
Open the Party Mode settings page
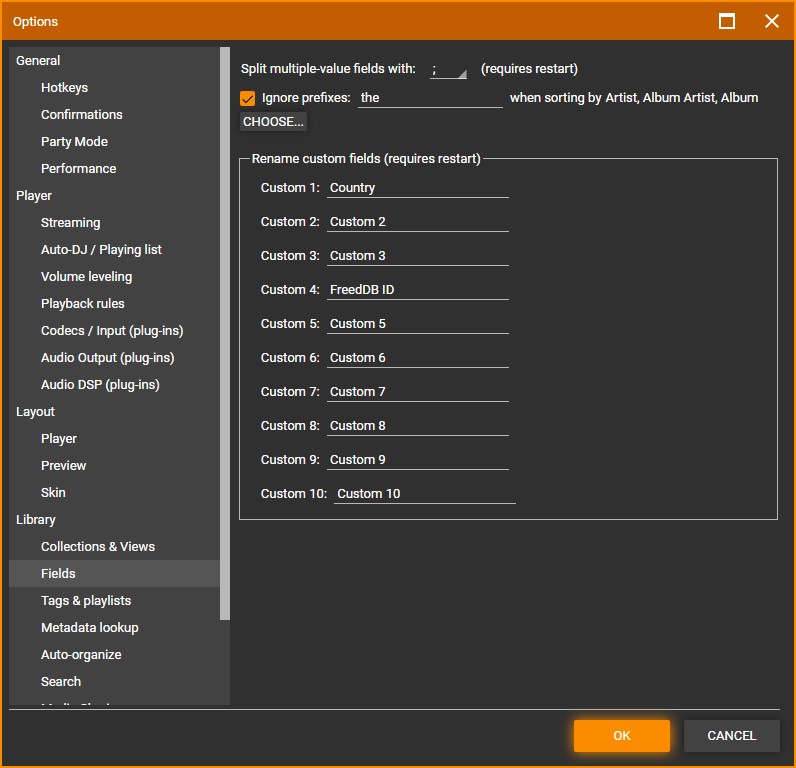pyautogui.click(x=74, y=142)
